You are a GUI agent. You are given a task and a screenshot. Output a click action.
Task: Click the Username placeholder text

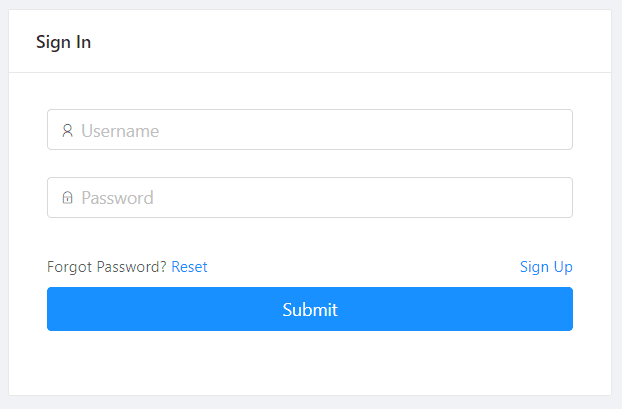120,130
